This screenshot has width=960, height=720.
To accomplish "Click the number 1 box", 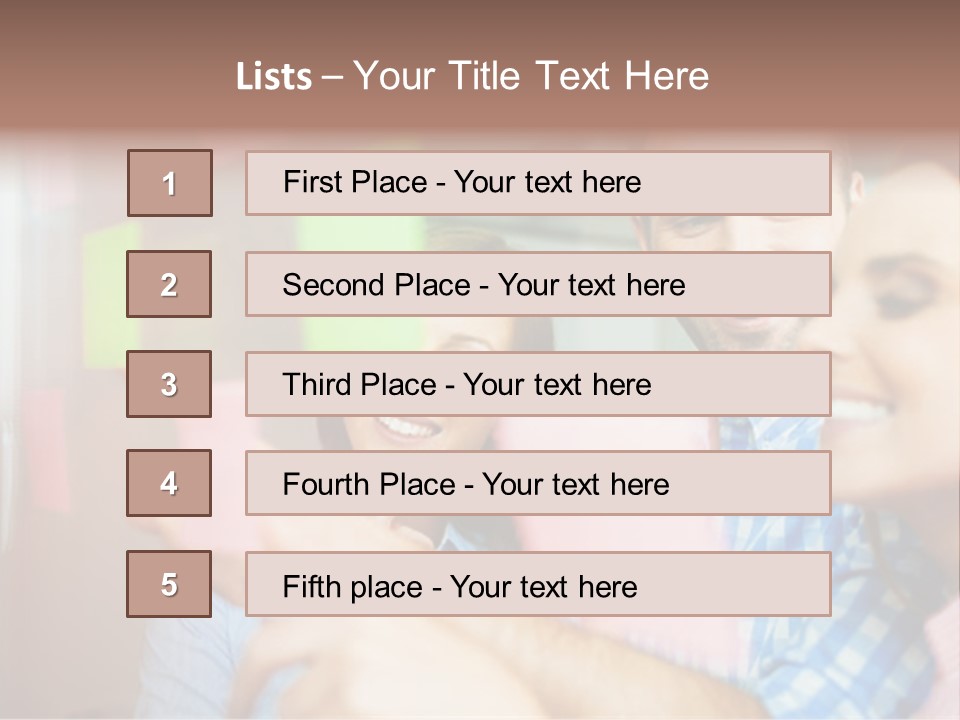I will point(170,183).
